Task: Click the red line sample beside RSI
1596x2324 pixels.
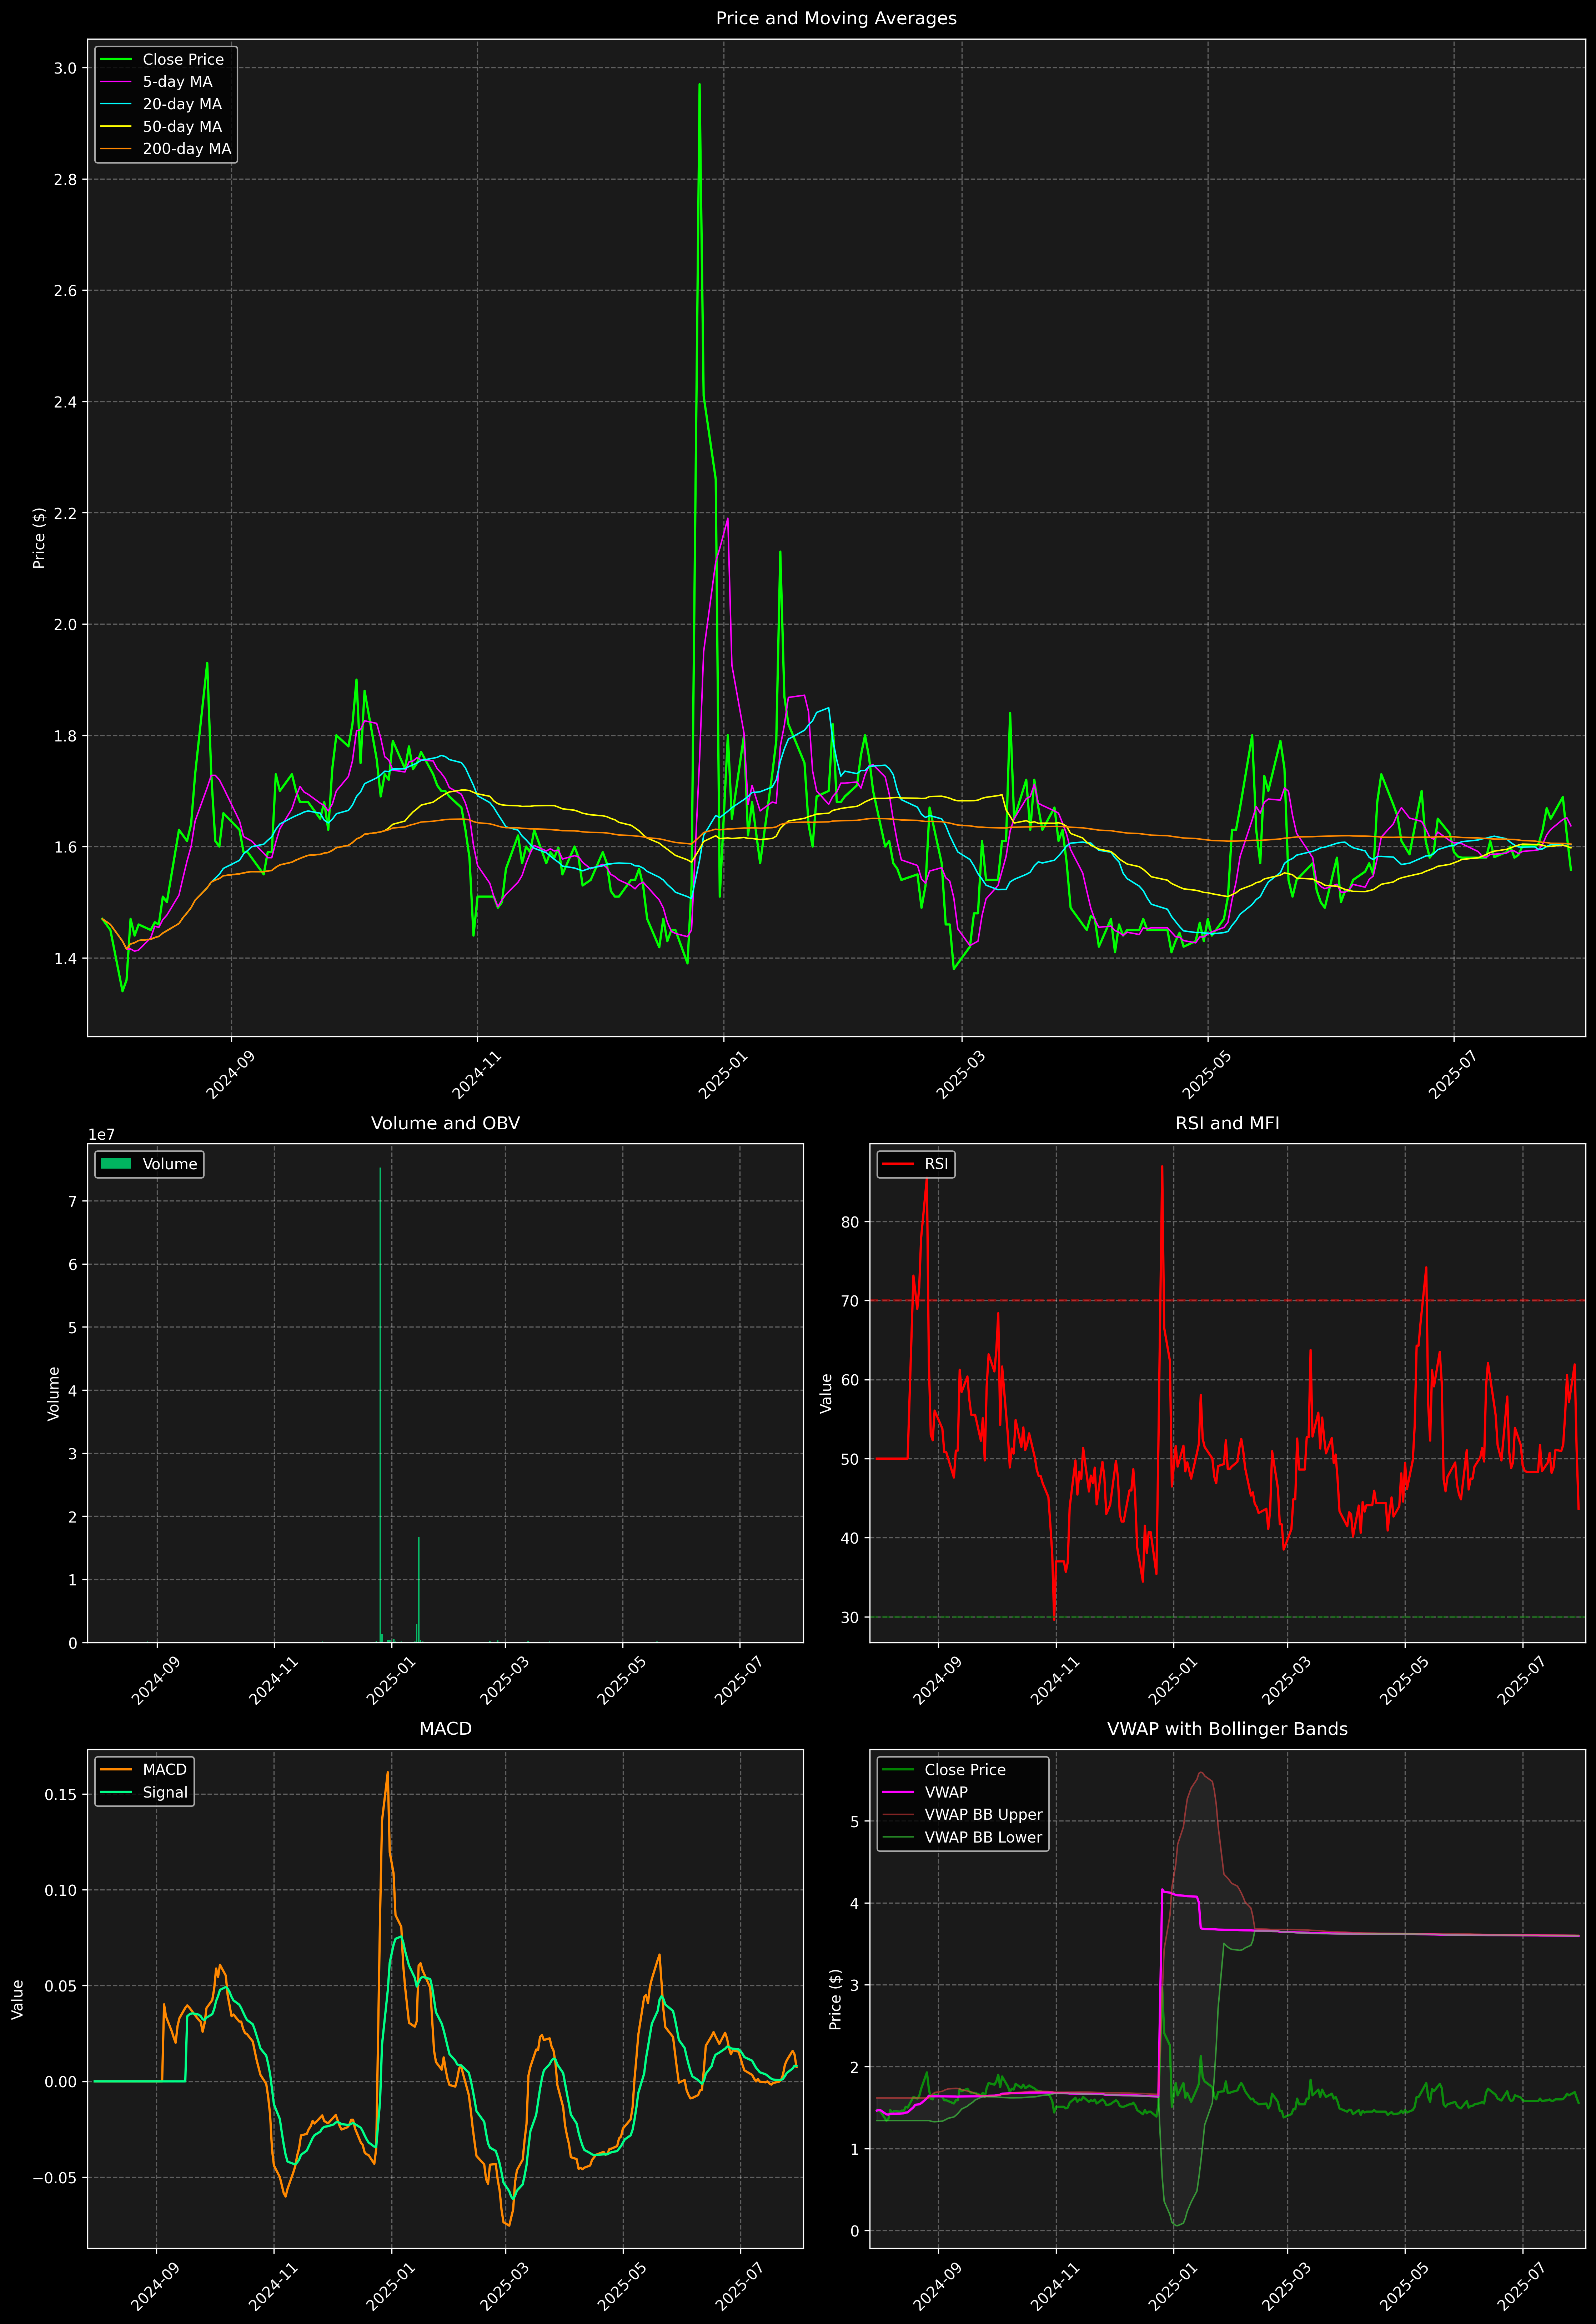Action: pos(898,1164)
